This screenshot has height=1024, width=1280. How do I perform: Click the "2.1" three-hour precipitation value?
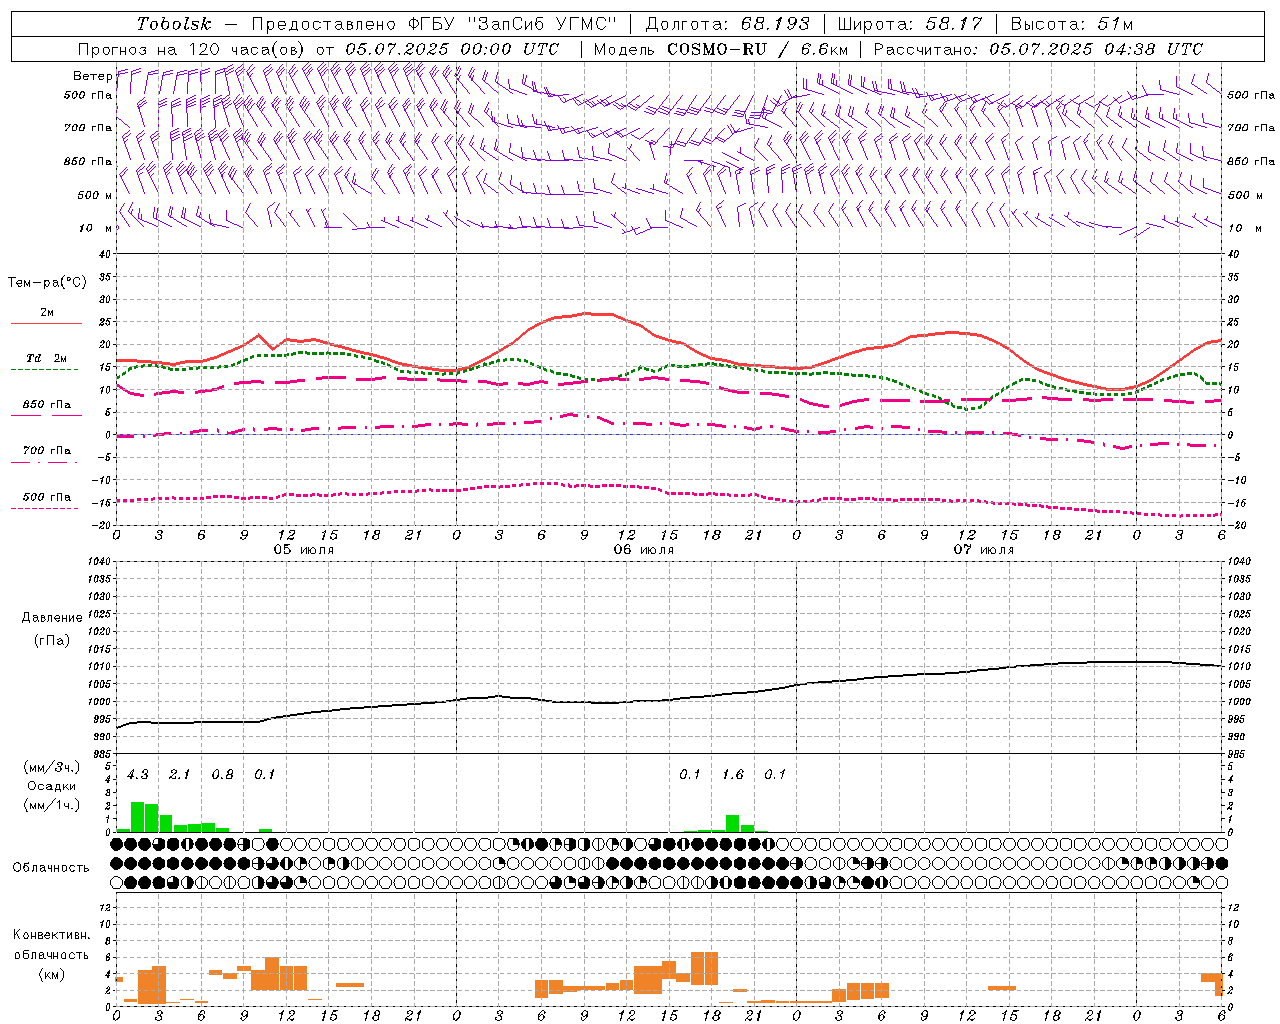pos(179,775)
